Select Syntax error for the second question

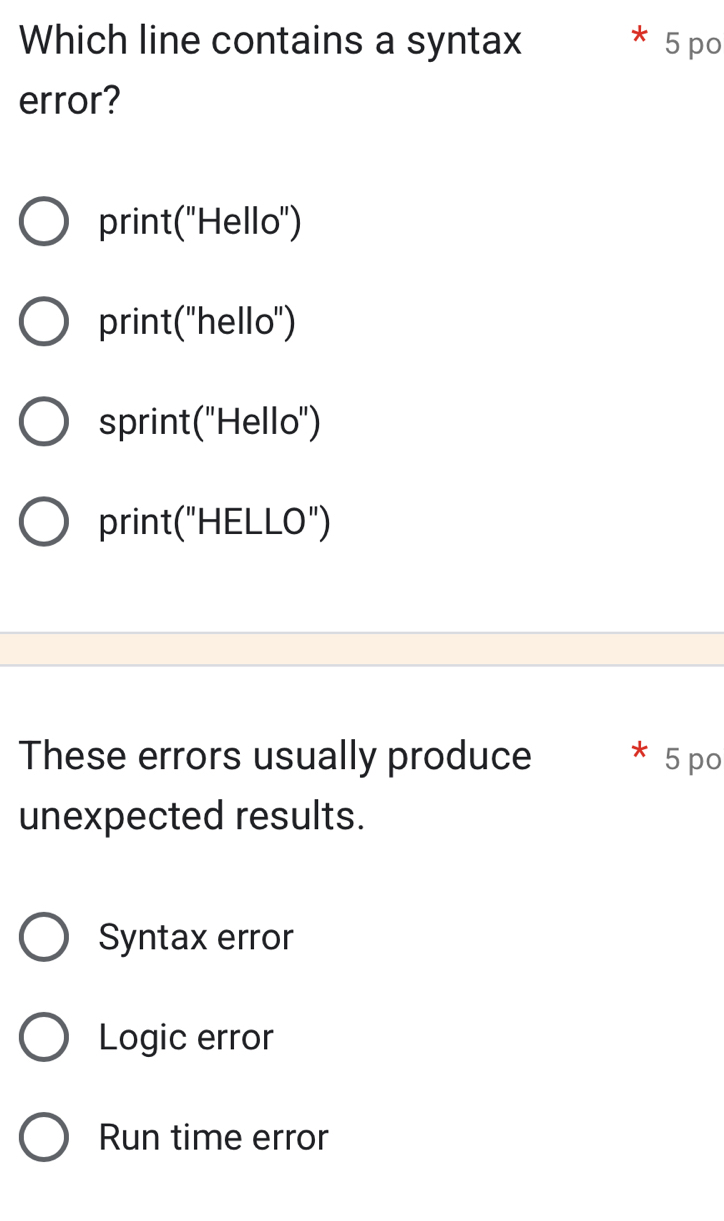click(43, 937)
